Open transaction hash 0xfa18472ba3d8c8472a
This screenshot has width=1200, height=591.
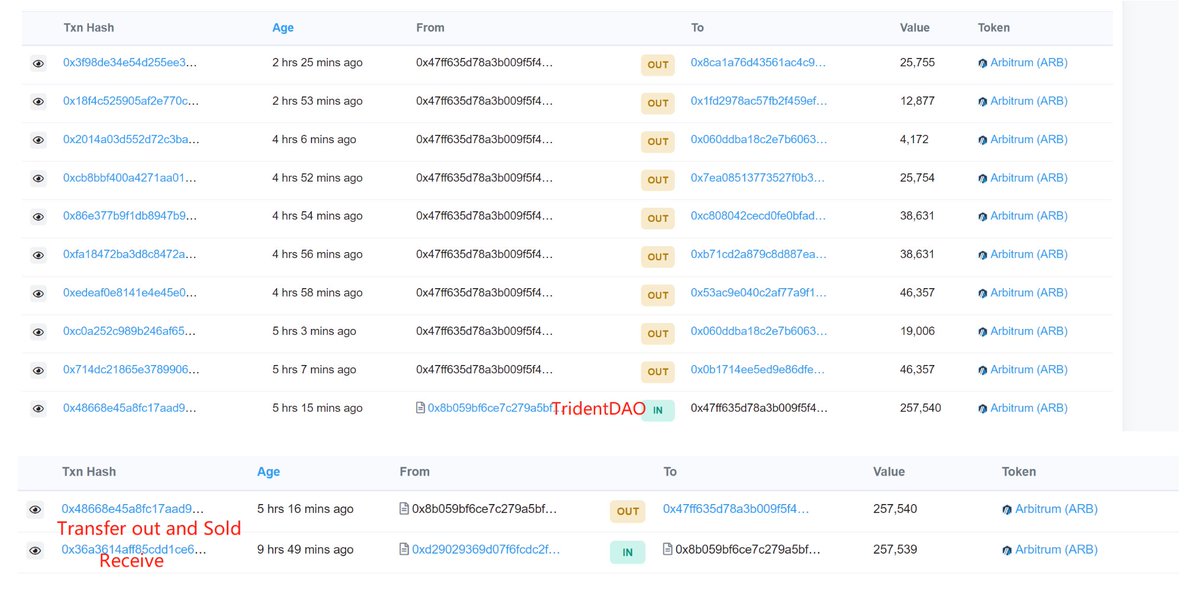130,254
